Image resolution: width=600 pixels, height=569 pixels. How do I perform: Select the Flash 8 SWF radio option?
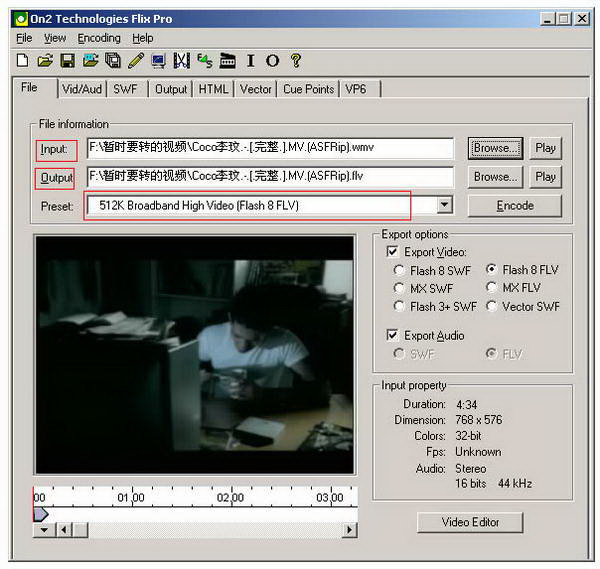click(400, 270)
